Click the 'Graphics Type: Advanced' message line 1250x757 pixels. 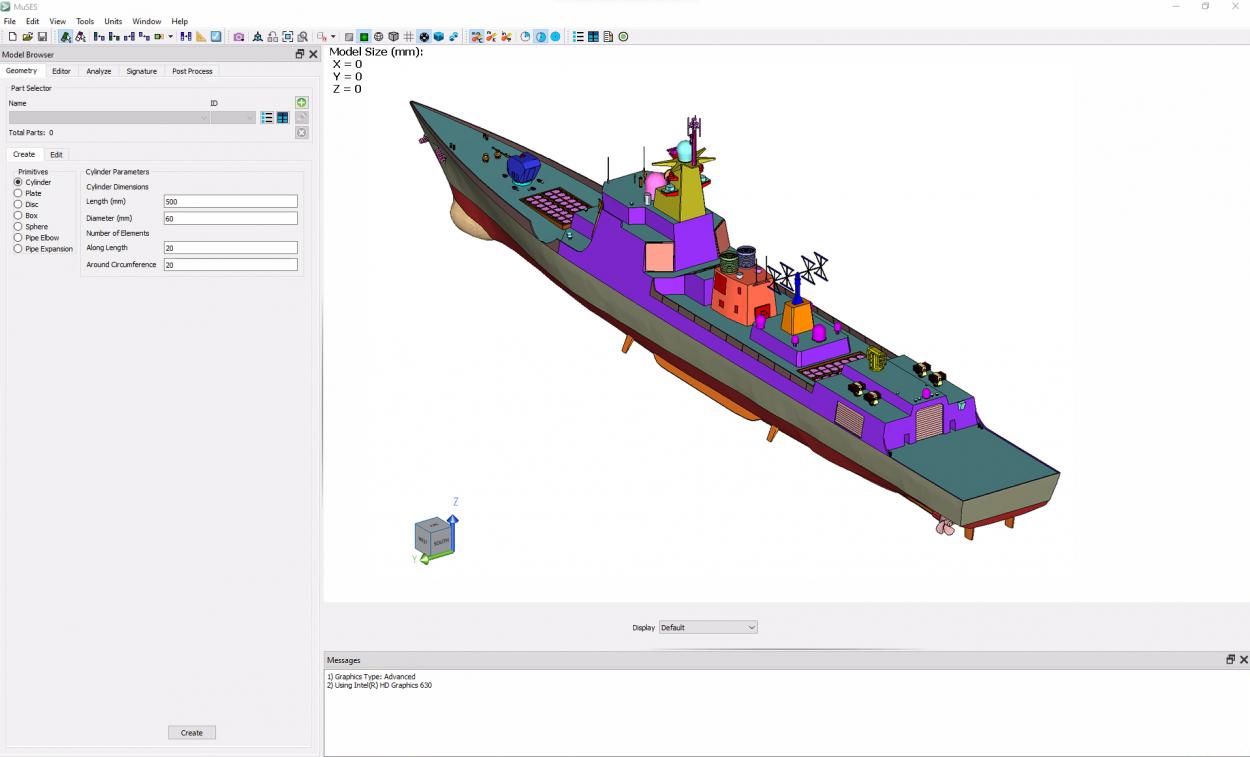click(371, 677)
